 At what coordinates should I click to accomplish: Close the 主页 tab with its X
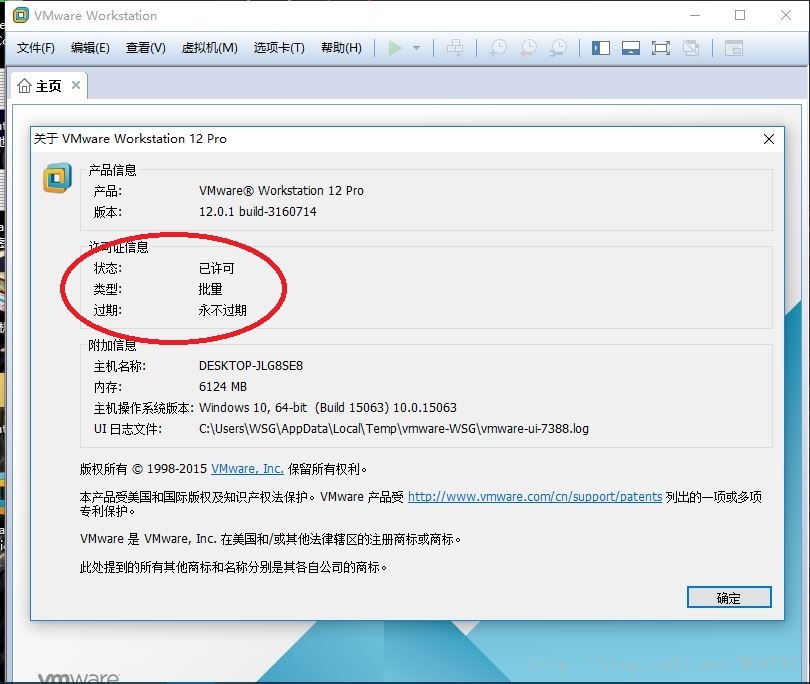76,85
